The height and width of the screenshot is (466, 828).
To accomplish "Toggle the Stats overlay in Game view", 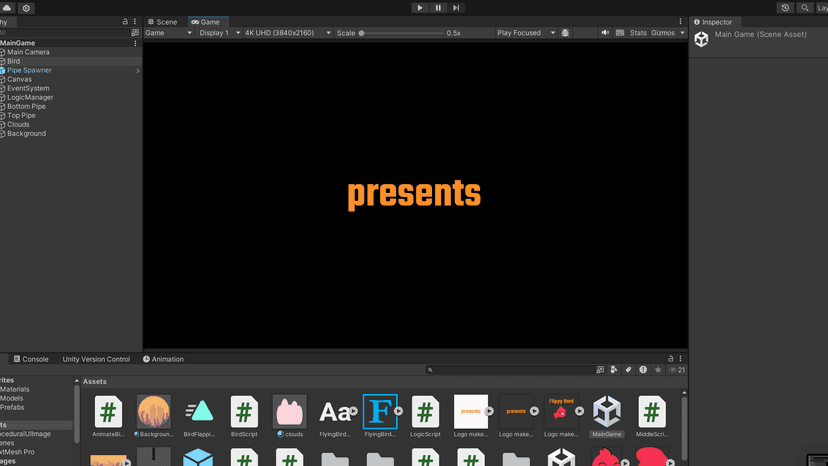I will coord(638,33).
